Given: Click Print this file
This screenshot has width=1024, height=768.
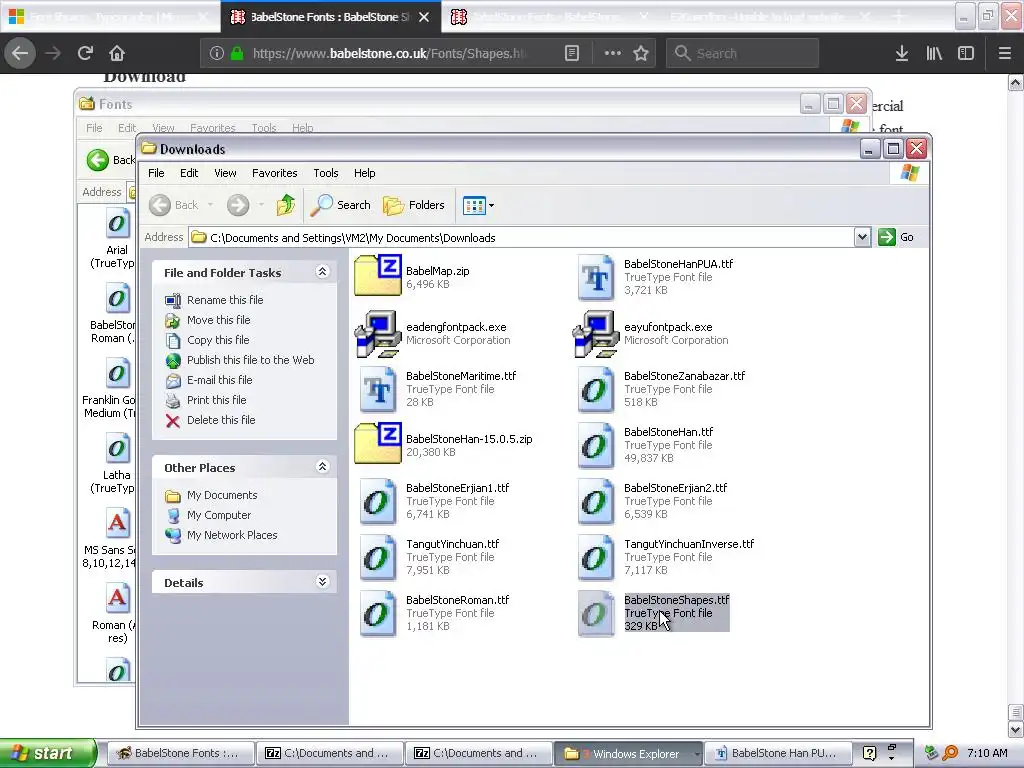Looking at the screenshot, I should [206, 400].
